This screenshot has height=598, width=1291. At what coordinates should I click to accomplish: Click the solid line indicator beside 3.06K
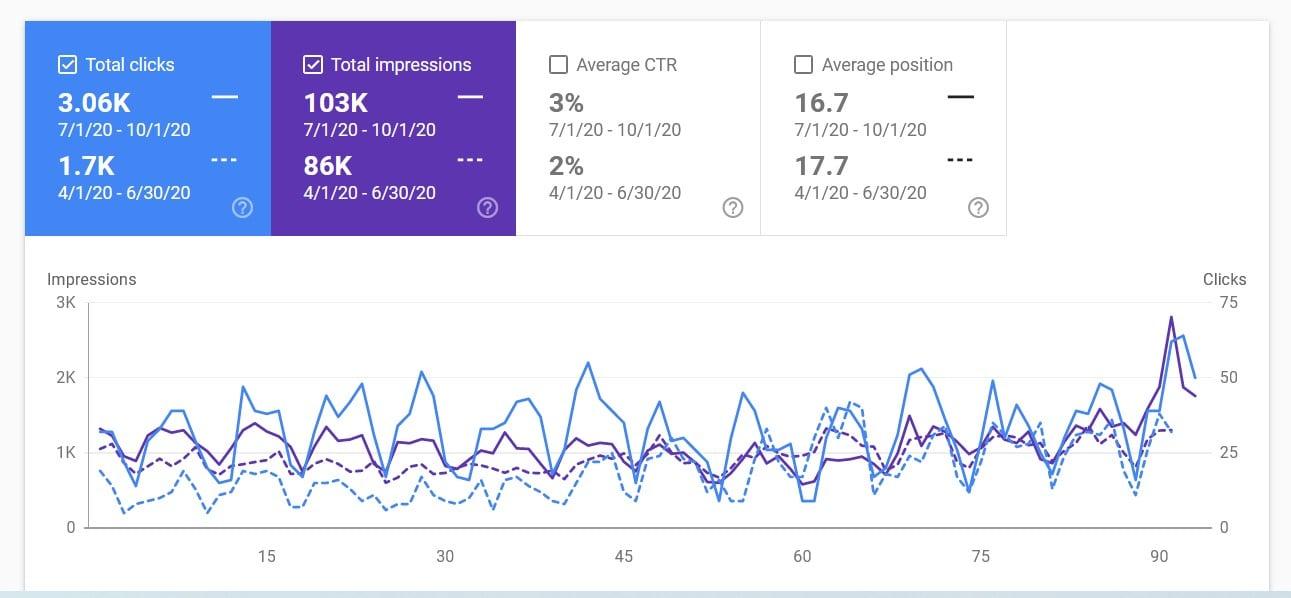point(224,97)
